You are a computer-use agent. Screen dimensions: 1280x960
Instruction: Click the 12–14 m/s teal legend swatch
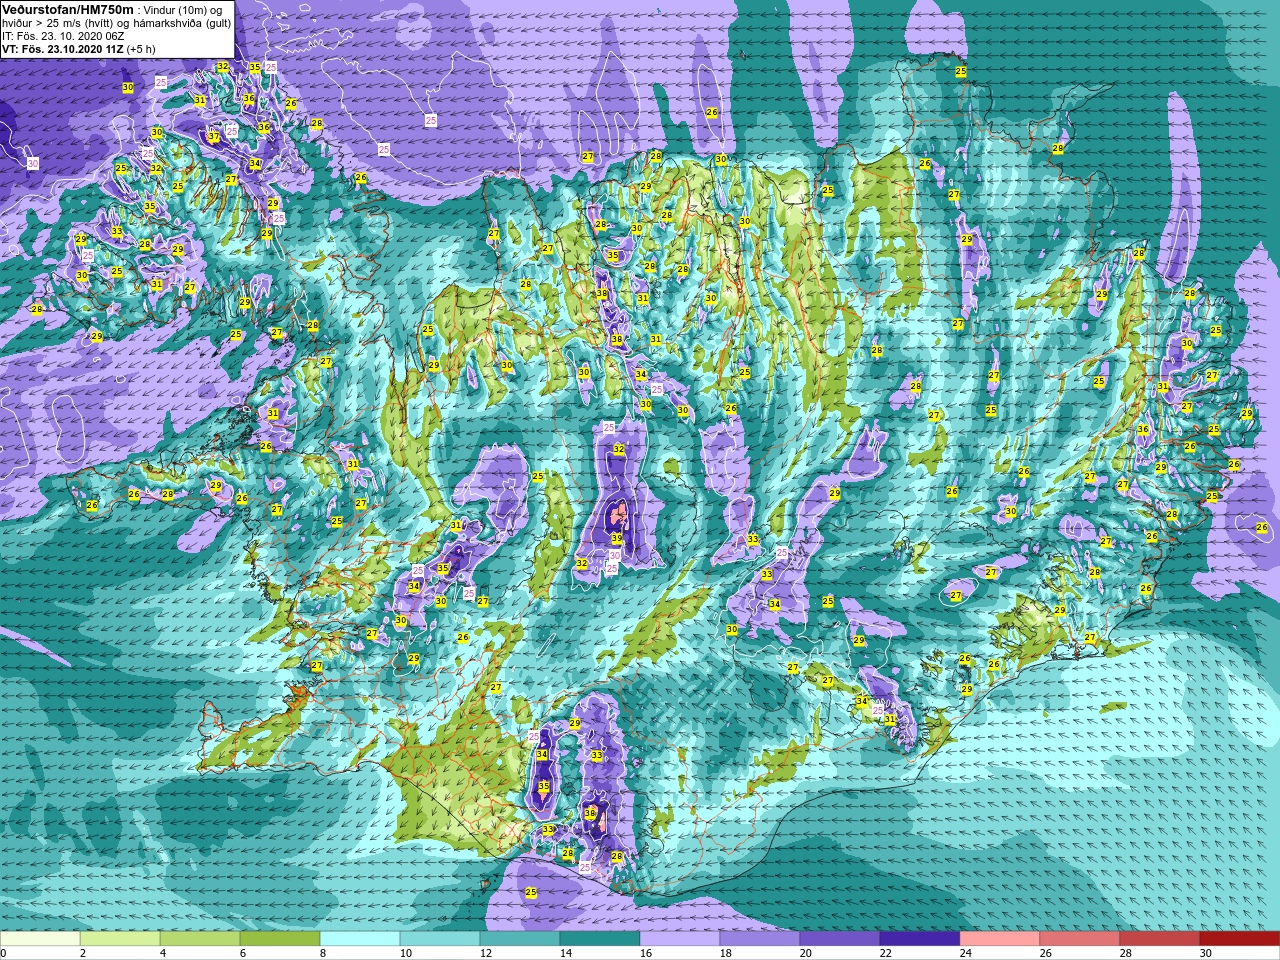coord(520,939)
